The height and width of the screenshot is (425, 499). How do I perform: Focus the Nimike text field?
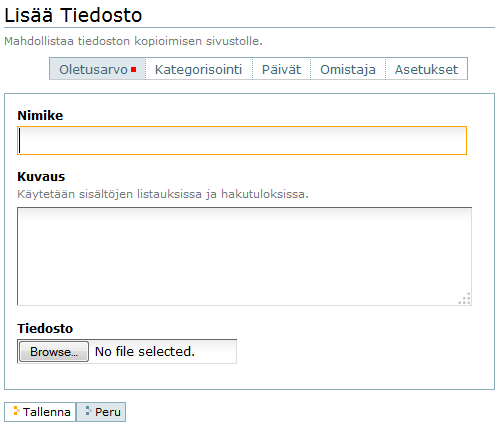pyautogui.click(x=242, y=140)
